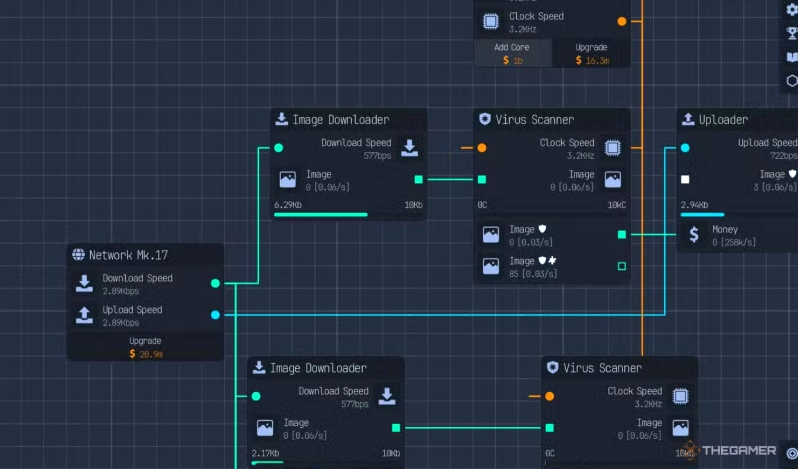Click the Upgrade $20.9m button on Network
This screenshot has width=798, height=469.
[145, 347]
